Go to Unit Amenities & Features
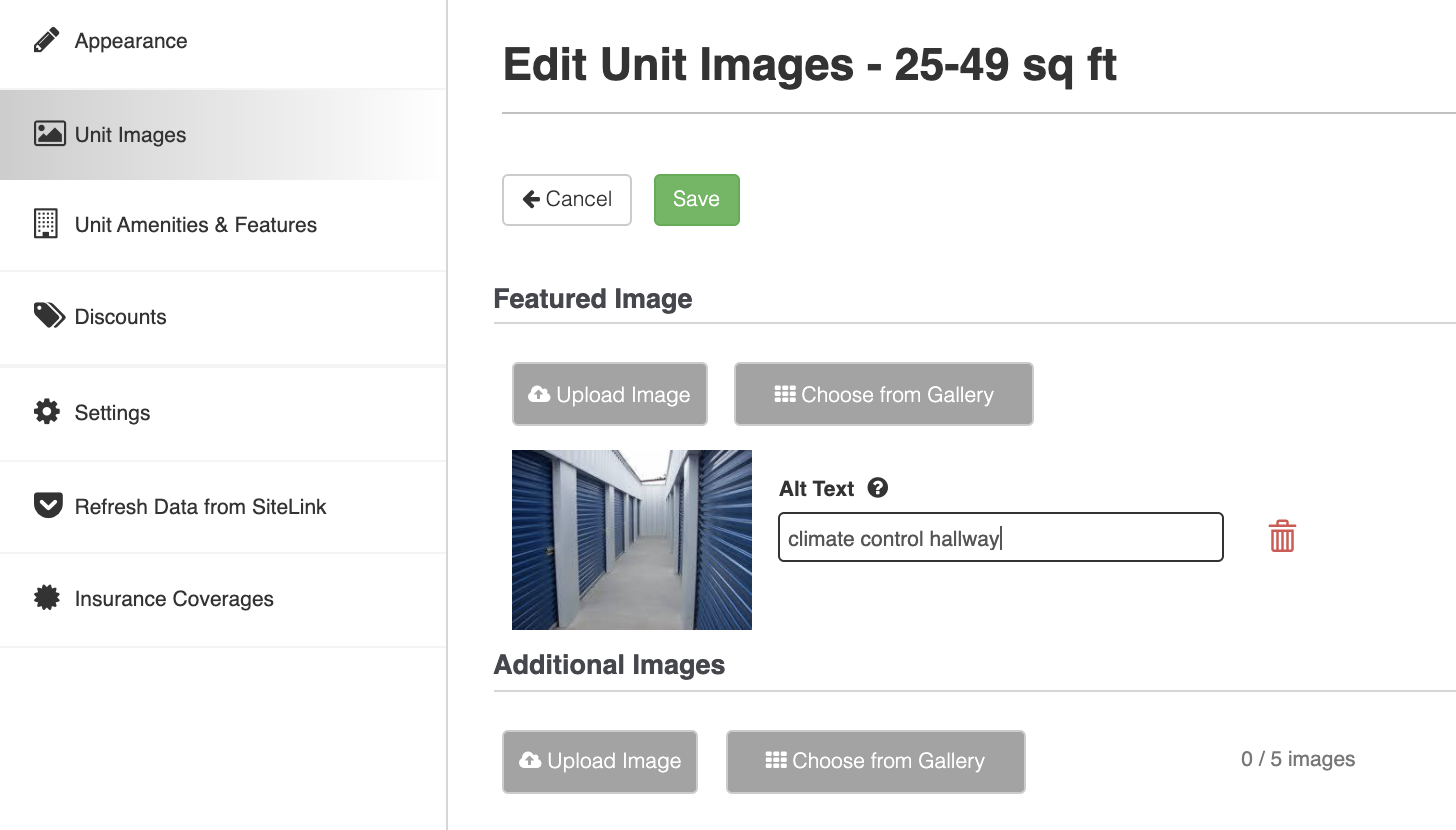This screenshot has width=1456, height=830. click(x=223, y=225)
